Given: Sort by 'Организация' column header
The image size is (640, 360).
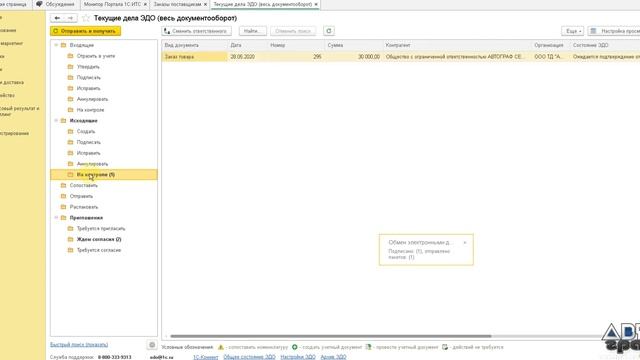Looking at the screenshot, I should click(x=550, y=45).
